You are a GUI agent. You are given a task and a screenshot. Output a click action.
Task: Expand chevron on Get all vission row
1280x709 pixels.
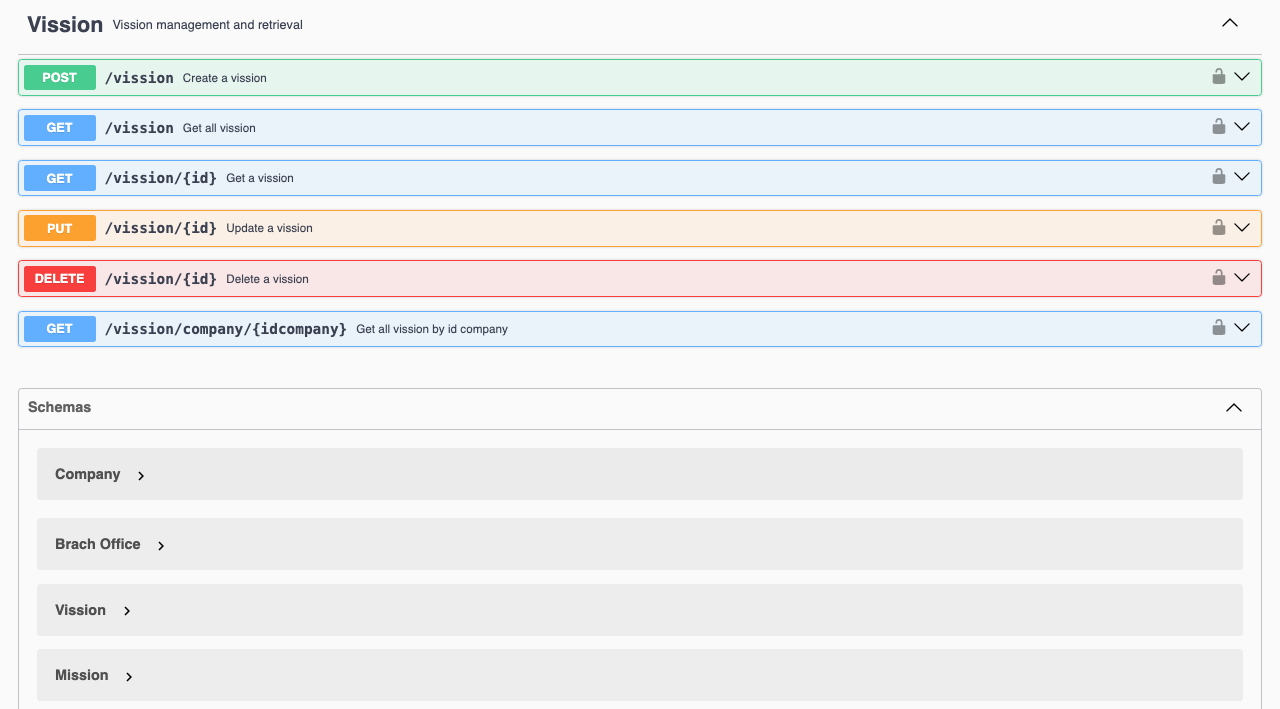(x=1242, y=127)
